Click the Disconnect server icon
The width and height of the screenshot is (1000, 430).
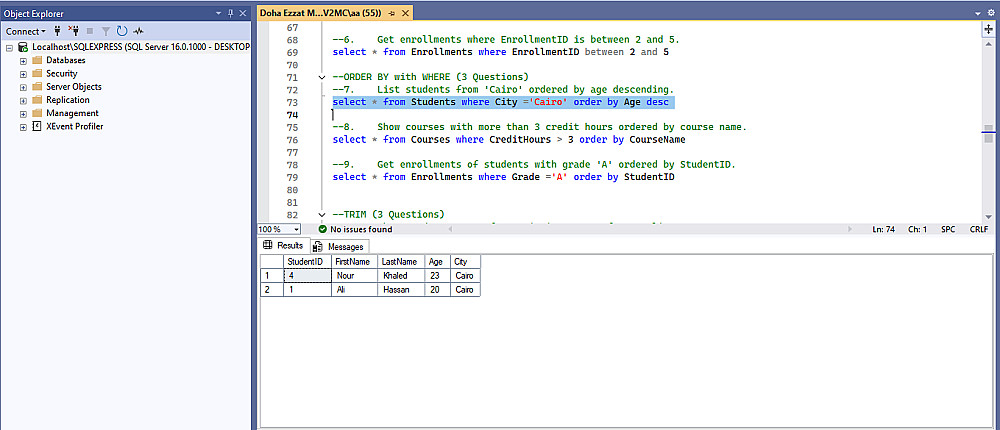coord(72,31)
